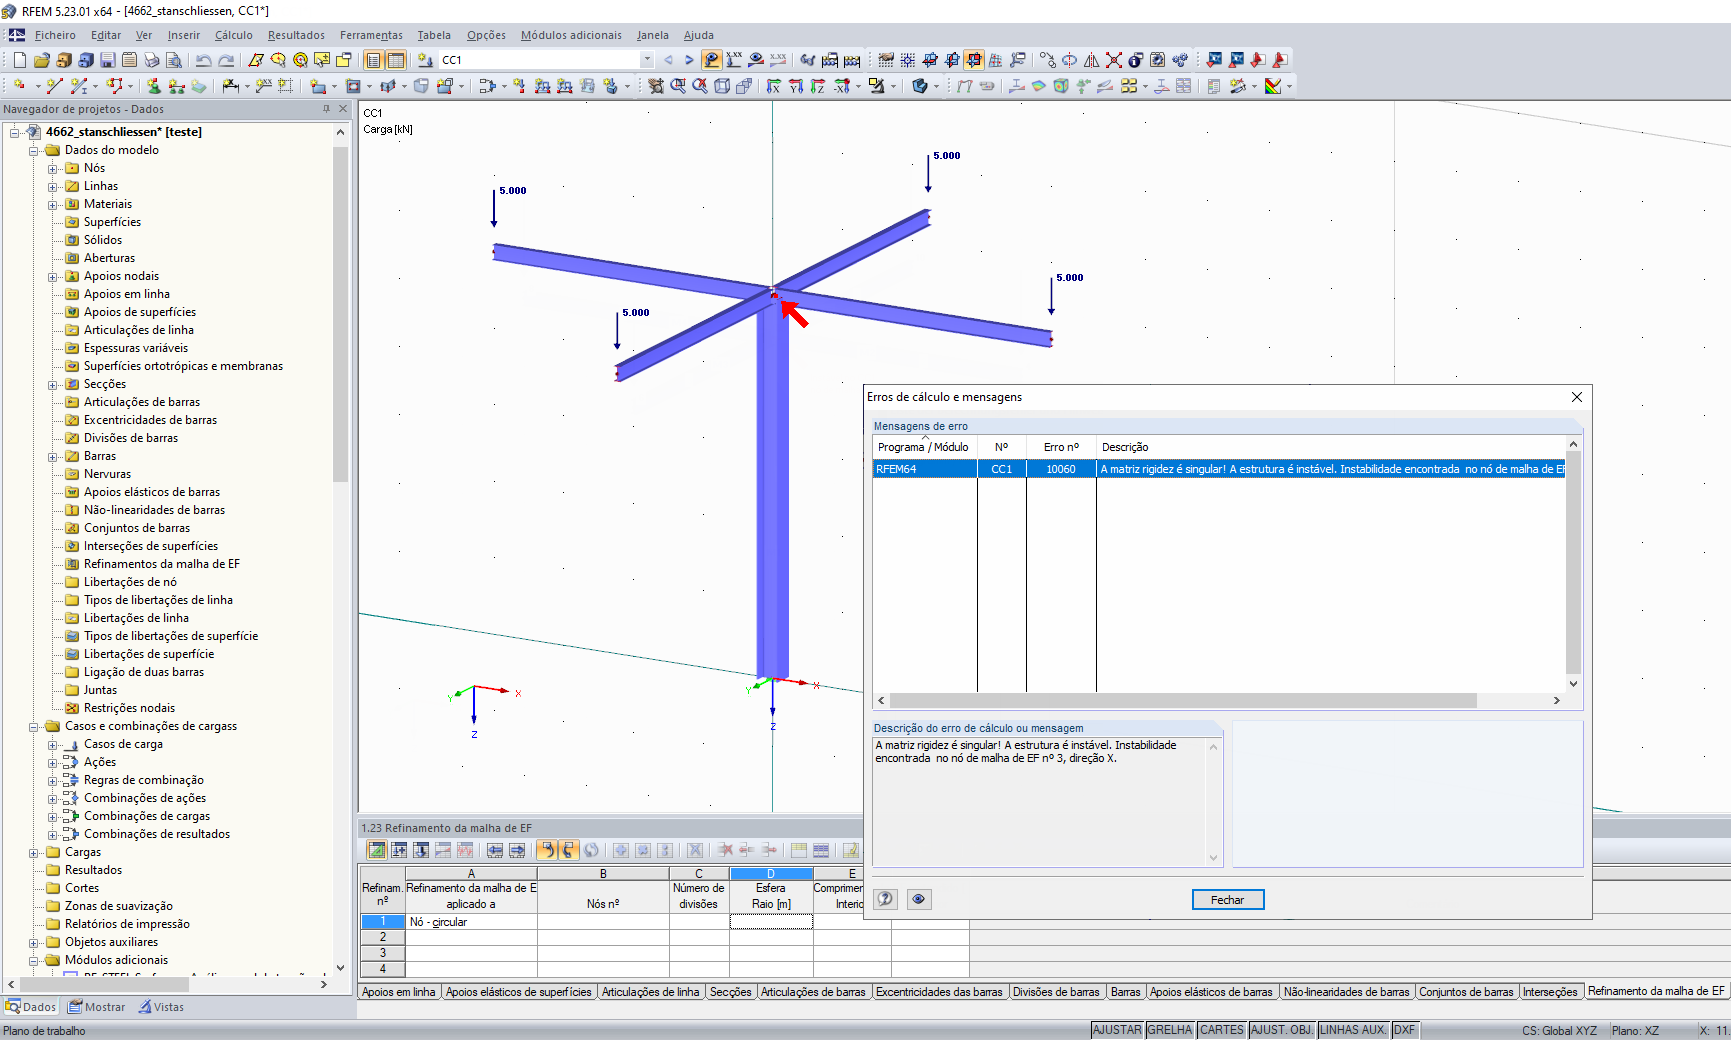Image resolution: width=1731 pixels, height=1040 pixels.
Task: Toggle the table panel display button
Action: [396, 60]
